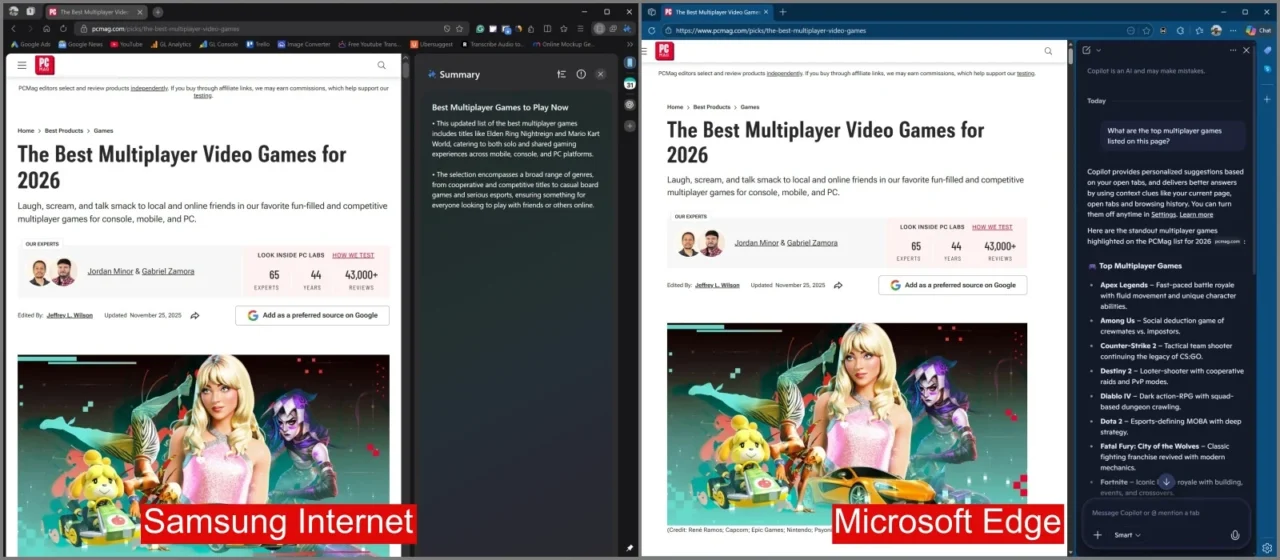1280x560 pixels.
Task: Open Copilot Settings link
Action: (x=1163, y=214)
